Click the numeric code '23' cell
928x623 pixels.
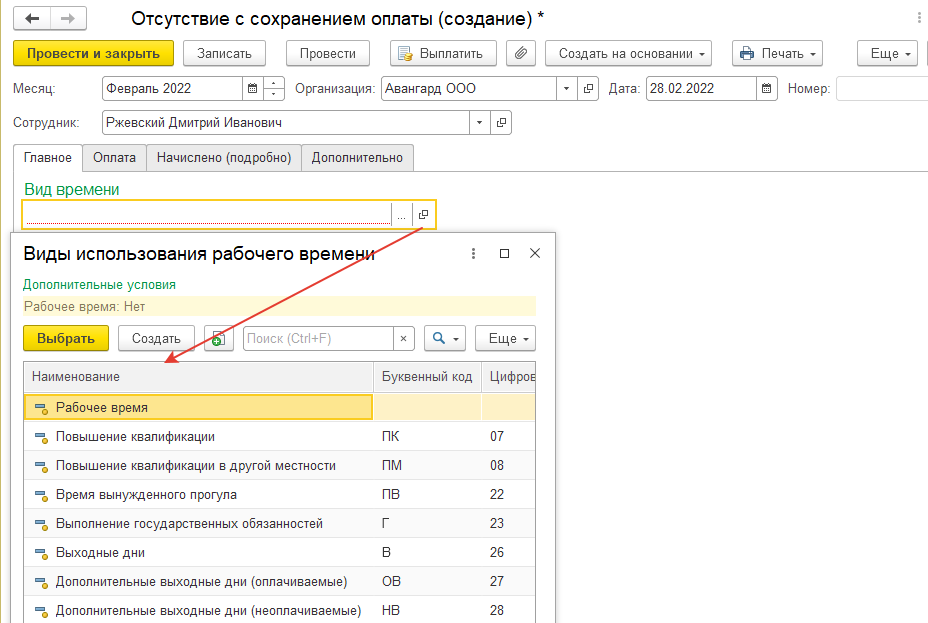tap(508, 524)
